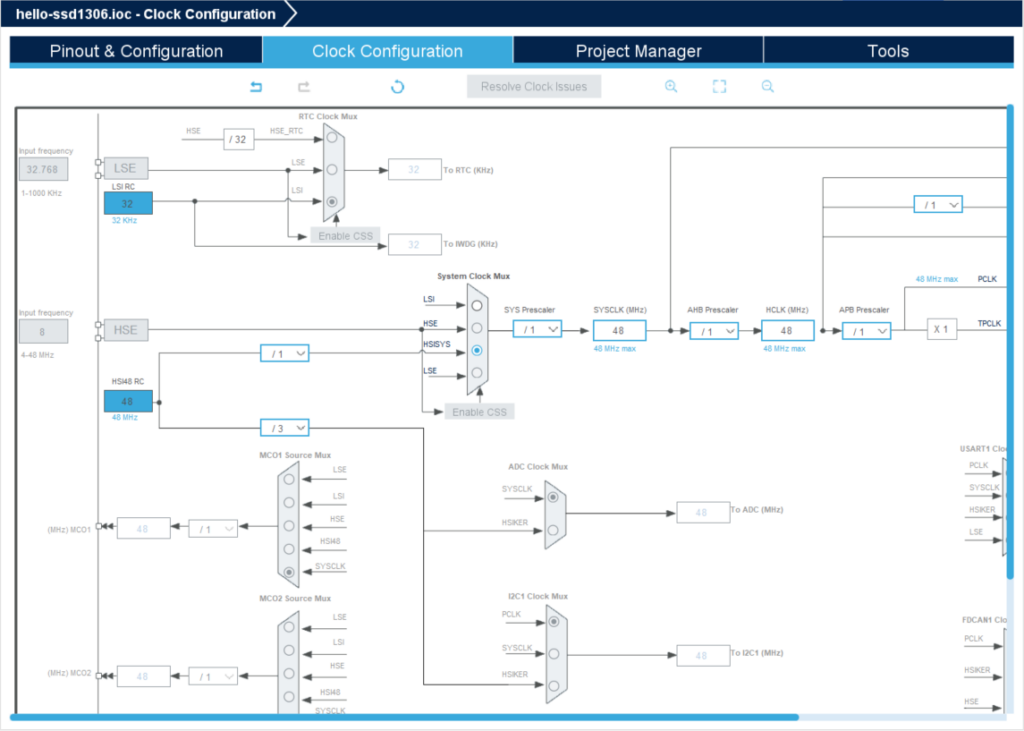Open the AHB Prescaler dropdown
Image resolution: width=1024 pixels, height=731 pixels.
[x=714, y=331]
